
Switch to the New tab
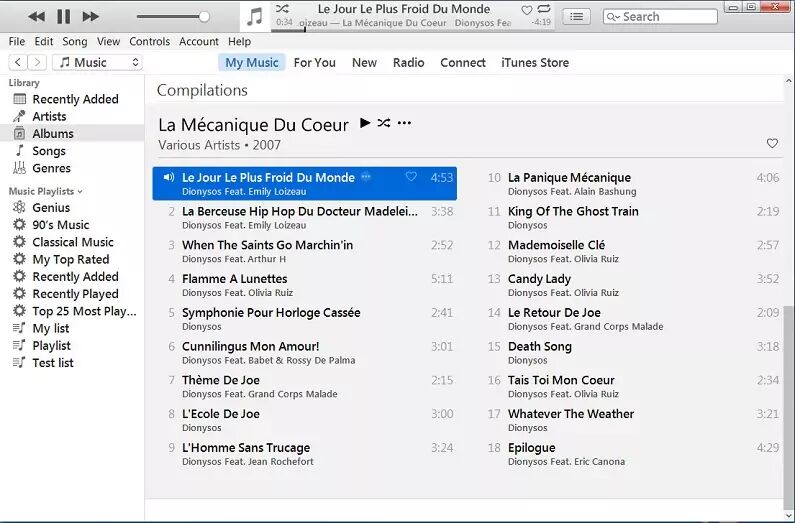(365, 63)
